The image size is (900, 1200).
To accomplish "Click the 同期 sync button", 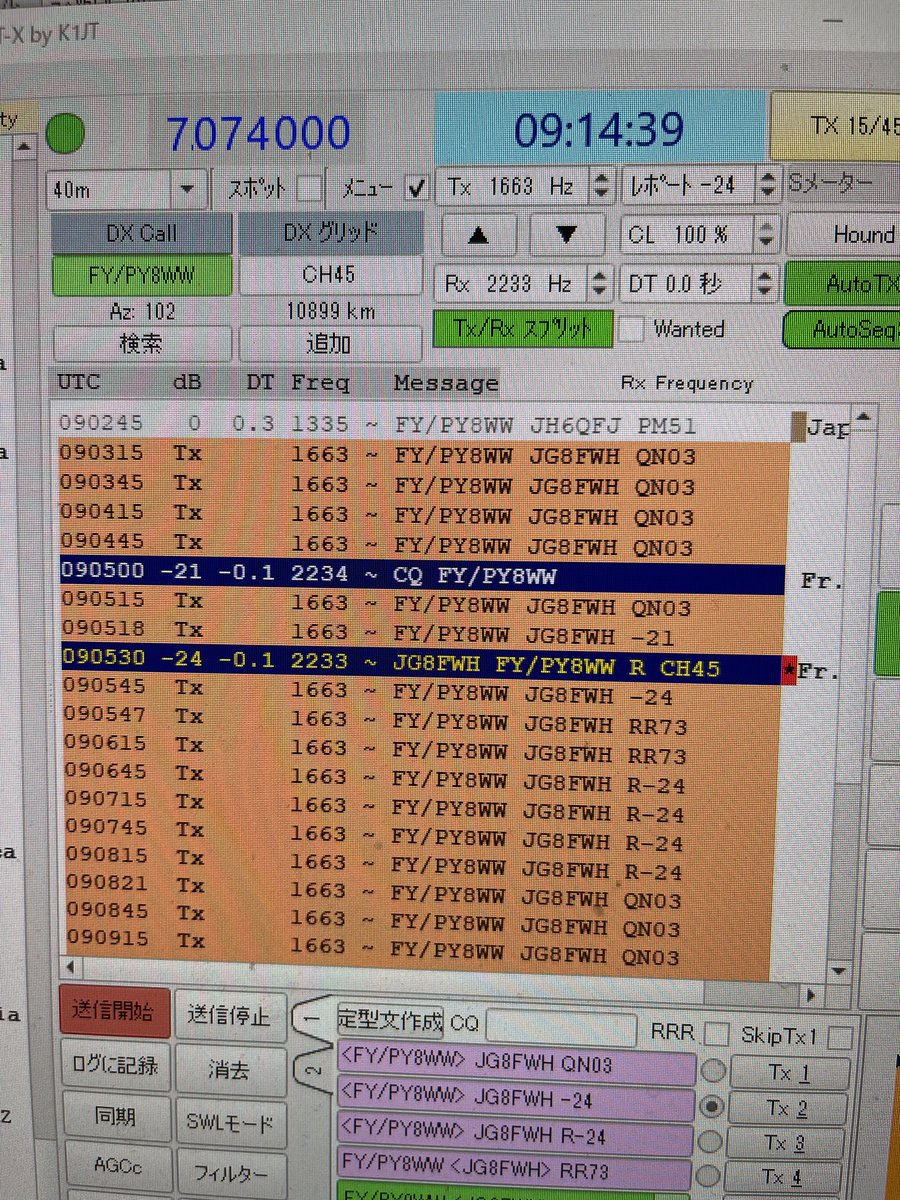I will point(114,1115).
